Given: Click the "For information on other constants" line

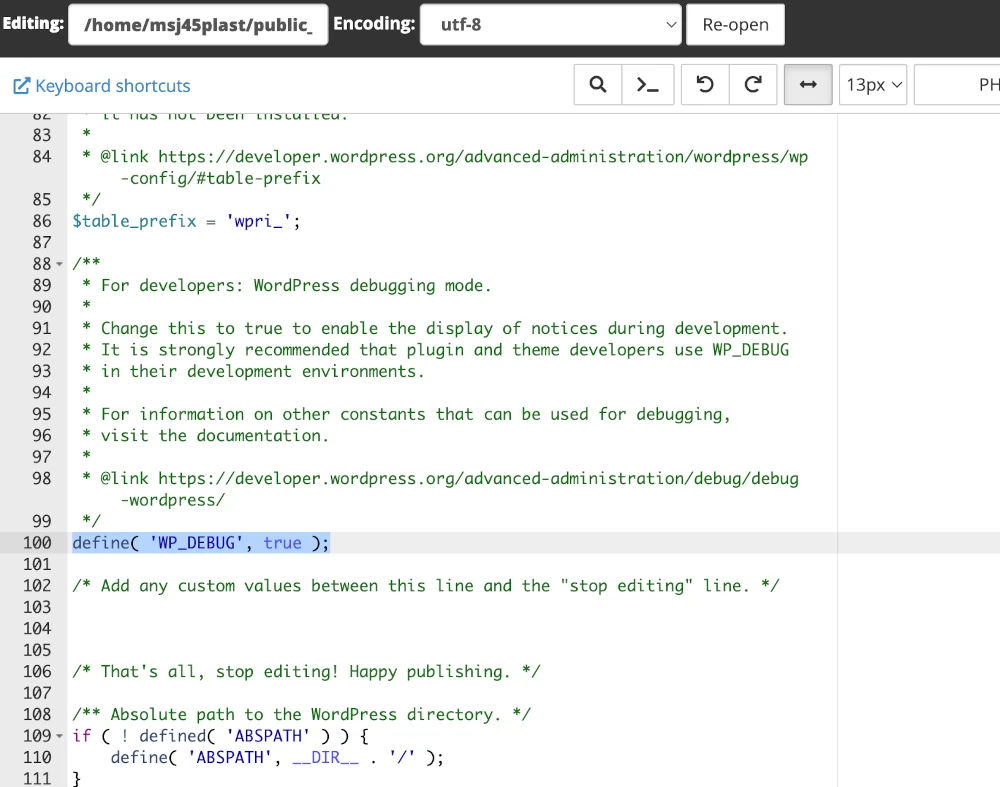Looking at the screenshot, I should pos(415,414).
